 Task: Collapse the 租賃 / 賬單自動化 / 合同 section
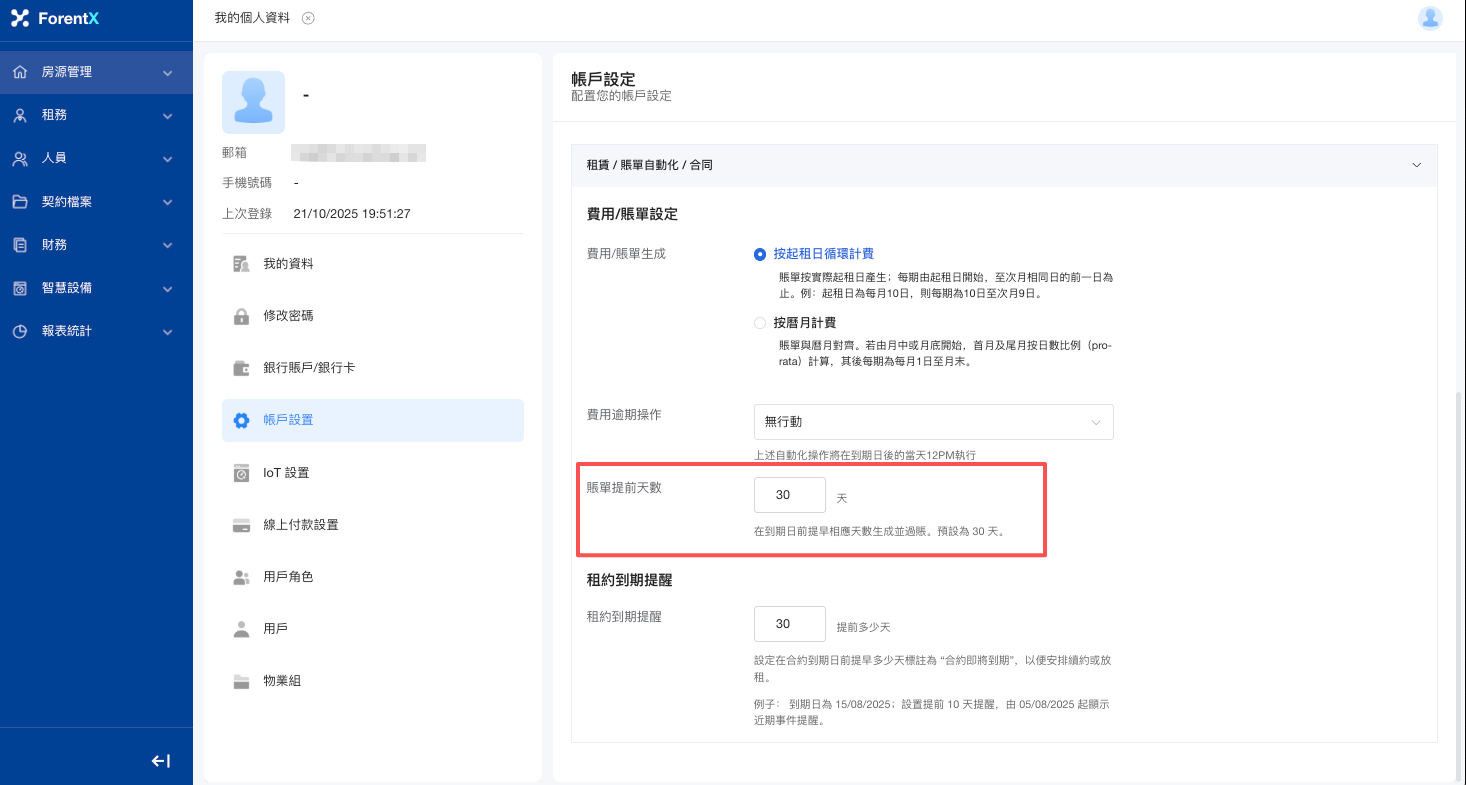1415,165
